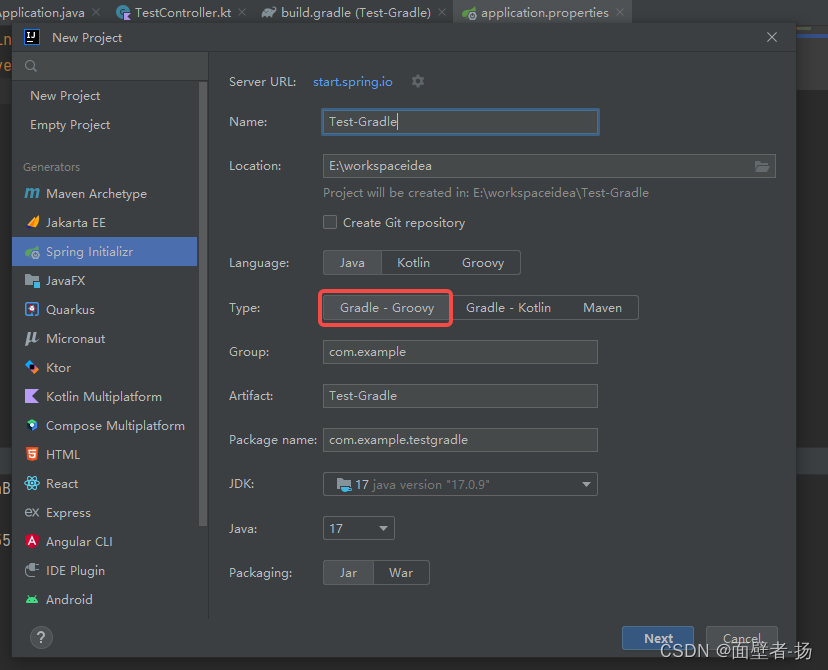Click the Jakarta EE icon

point(33,222)
